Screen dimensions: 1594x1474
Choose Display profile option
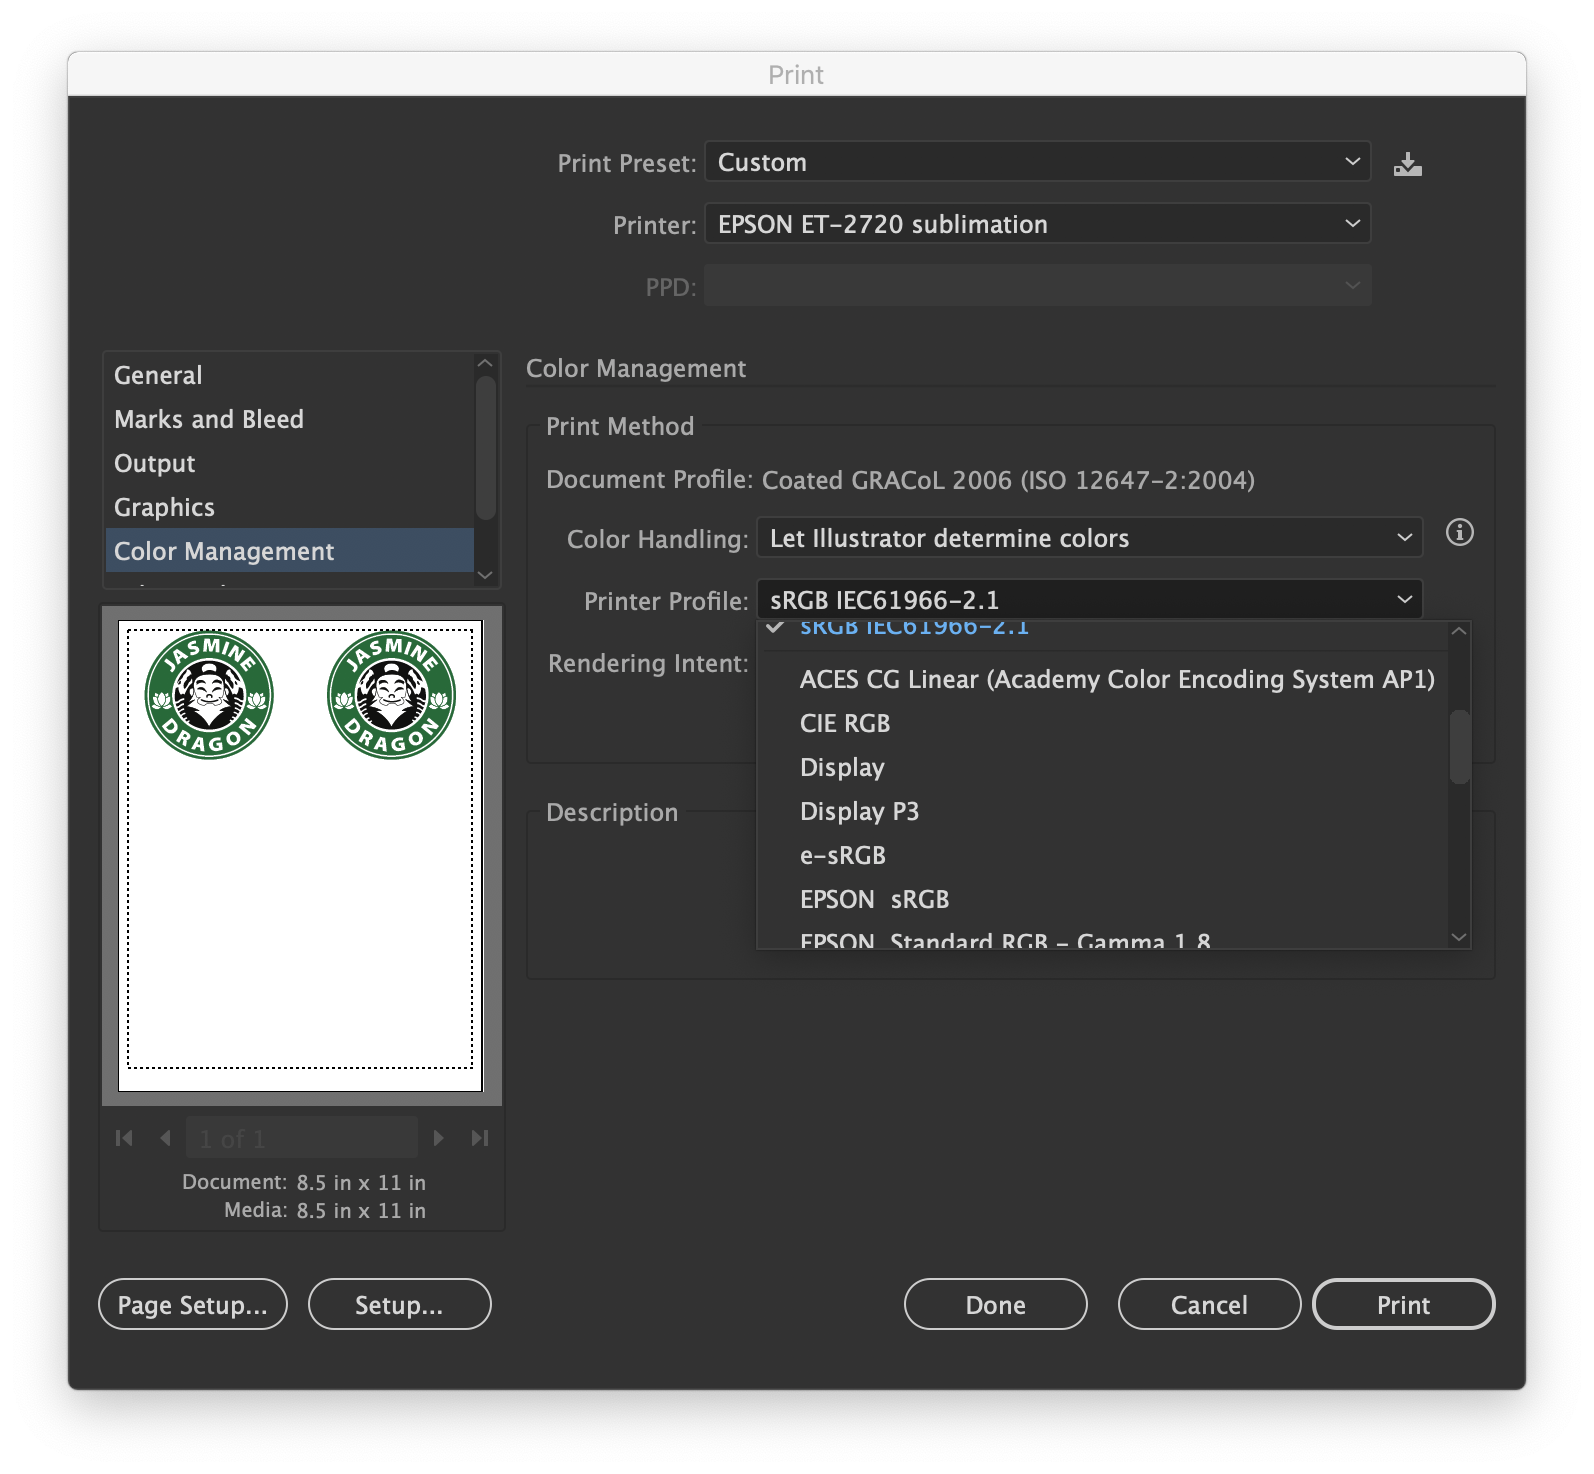point(1103,767)
